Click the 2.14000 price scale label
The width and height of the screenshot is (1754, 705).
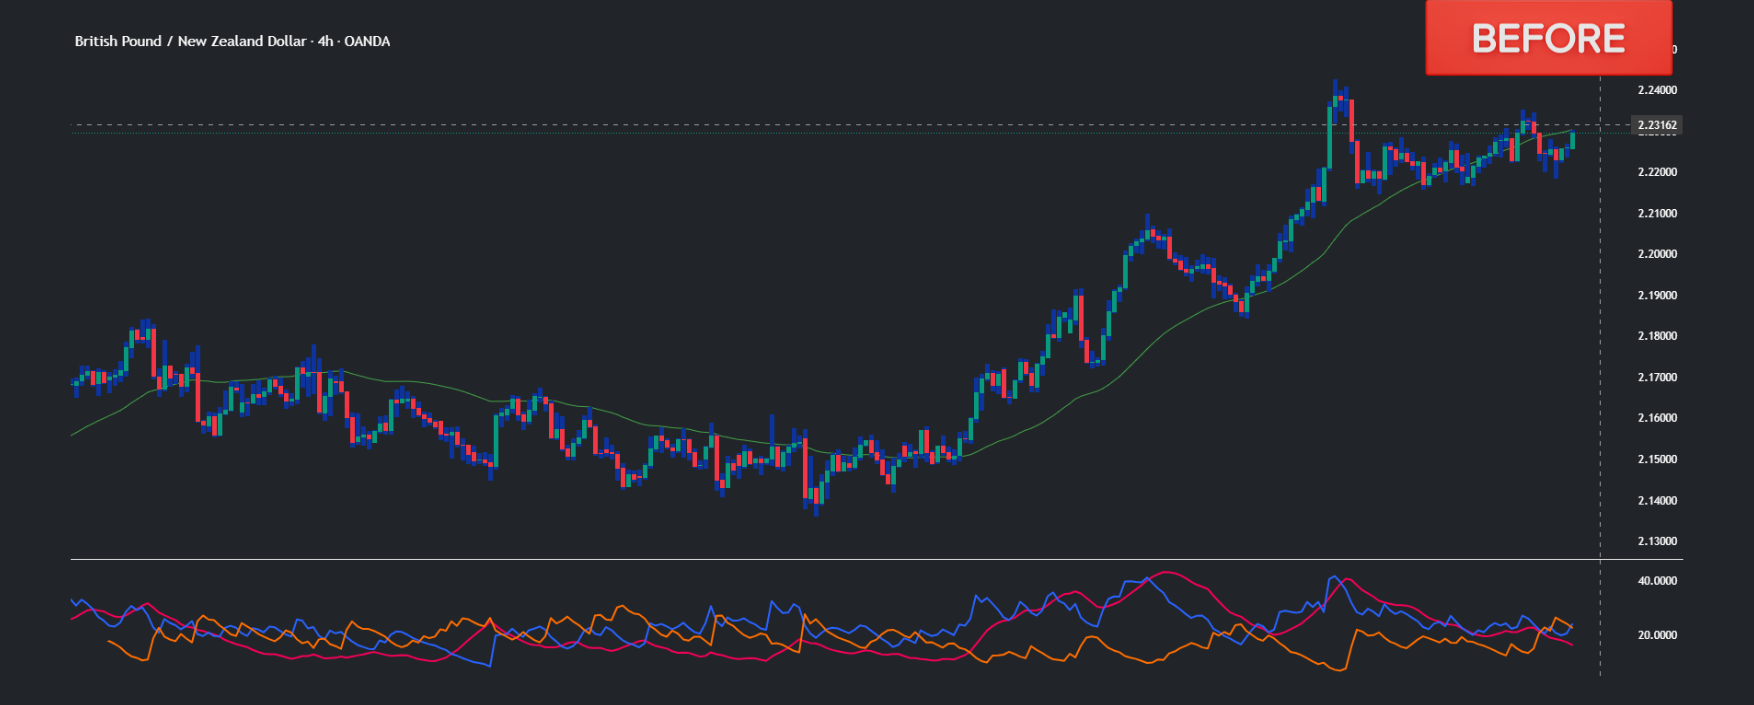click(1656, 500)
